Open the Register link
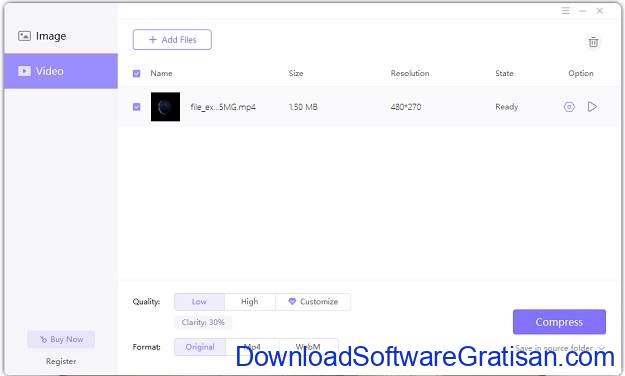Viewport: 625px width, 376px height. pos(61,361)
